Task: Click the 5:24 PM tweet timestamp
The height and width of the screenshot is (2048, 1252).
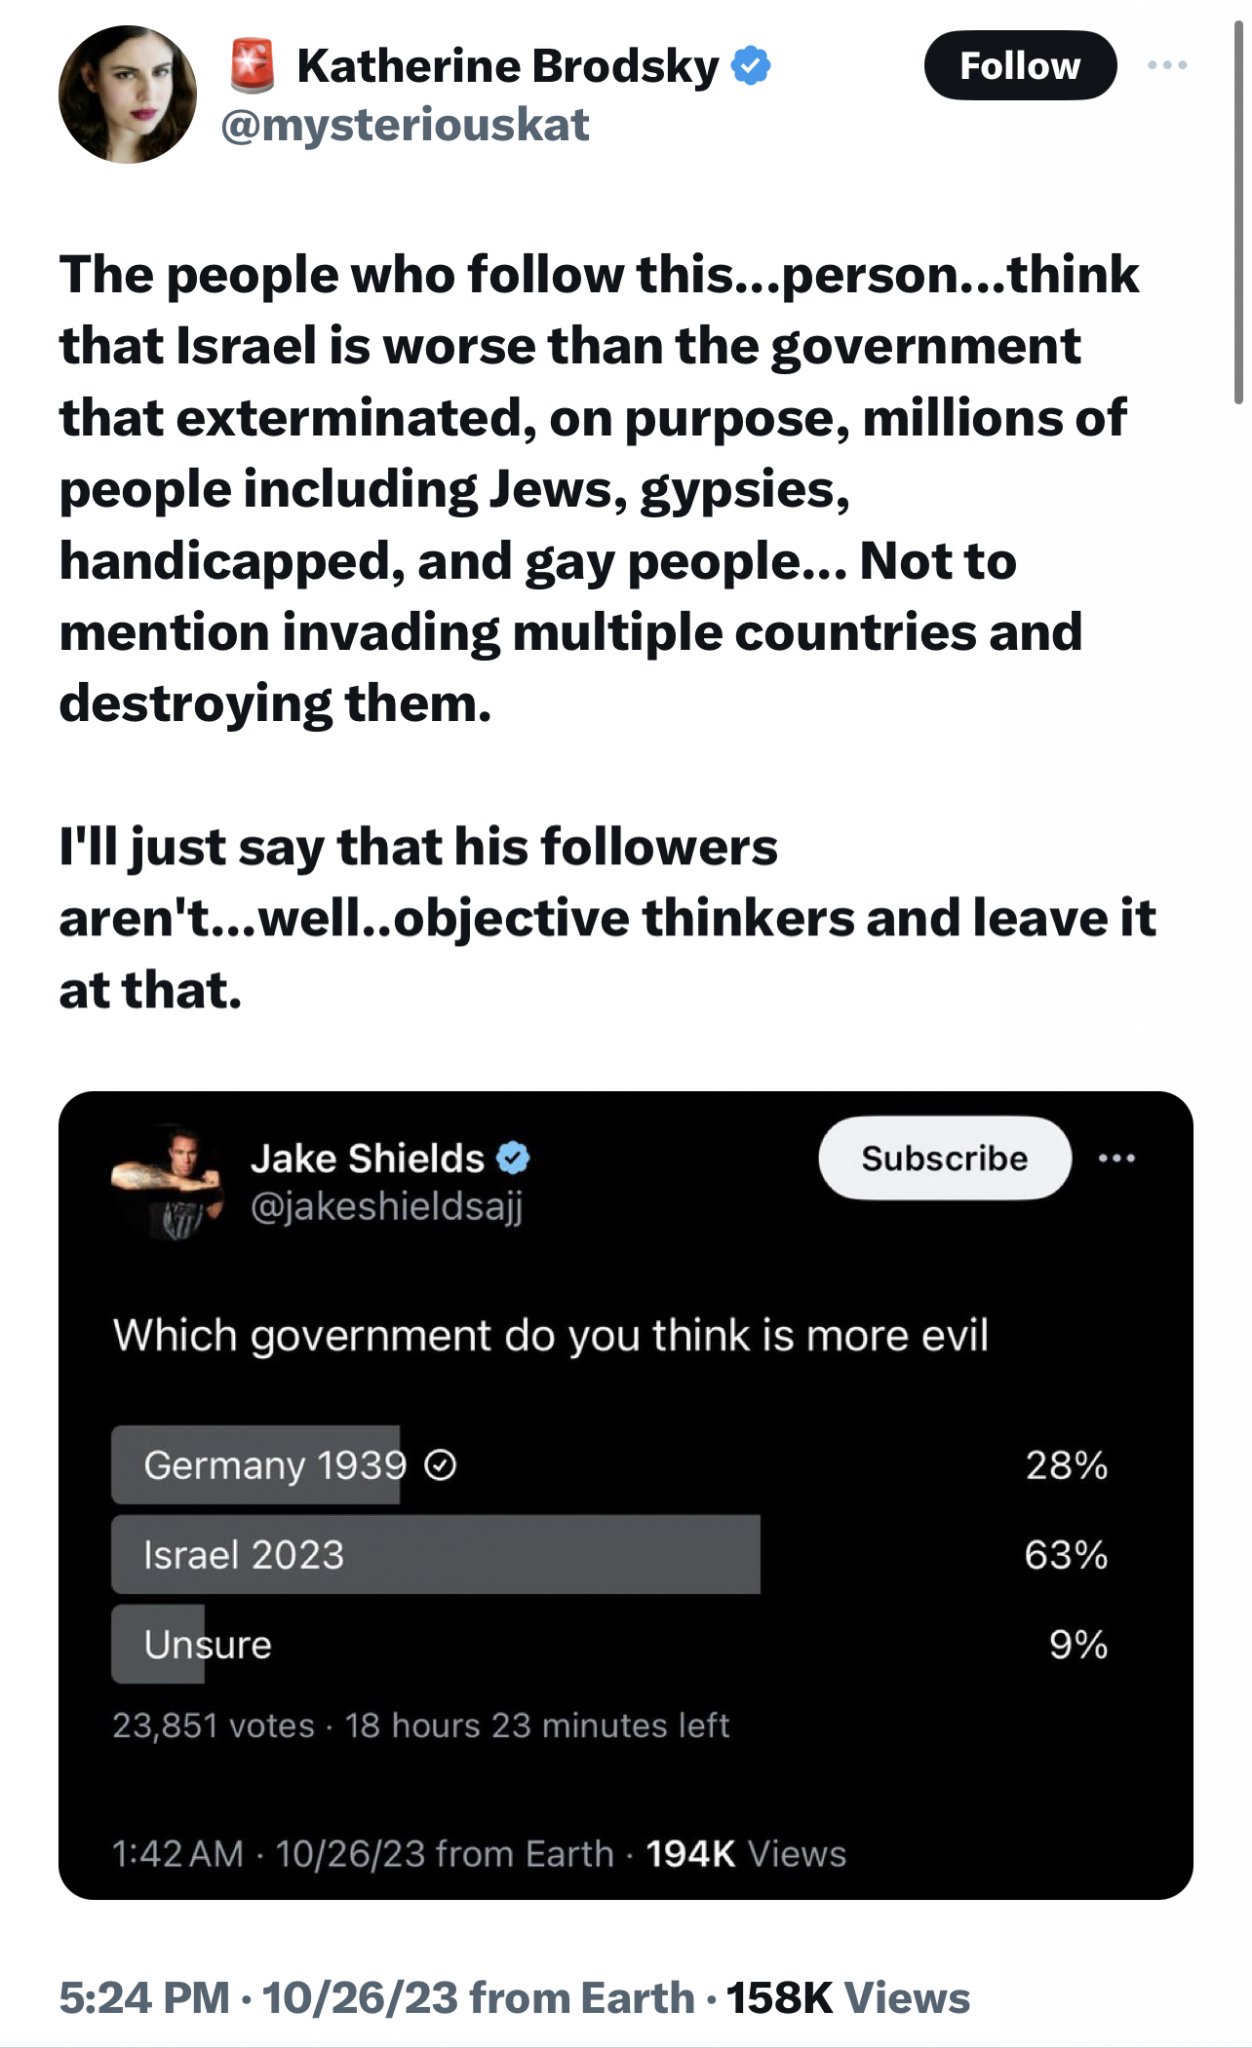Action: coord(145,1998)
